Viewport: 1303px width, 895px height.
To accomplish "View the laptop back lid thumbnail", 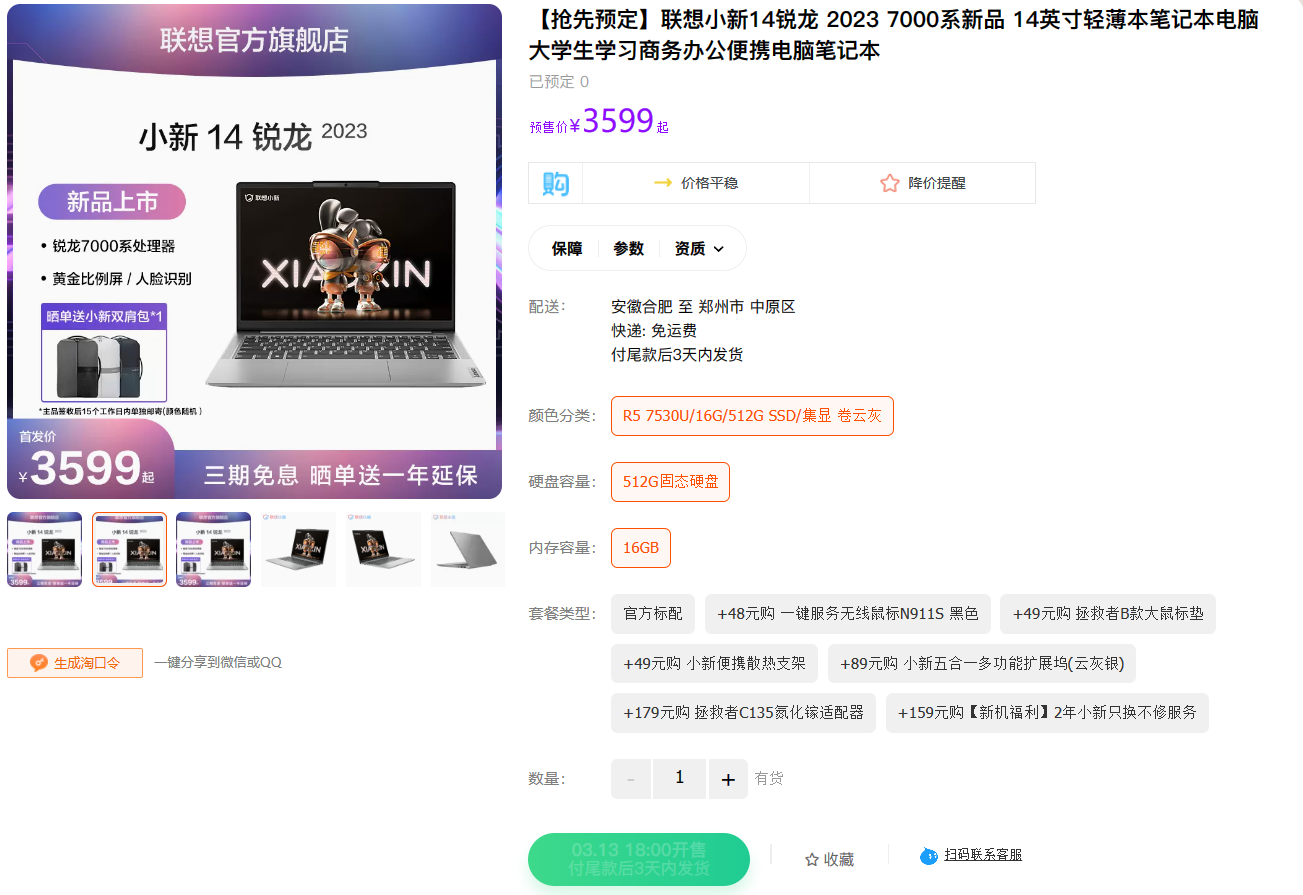I will pos(468,549).
